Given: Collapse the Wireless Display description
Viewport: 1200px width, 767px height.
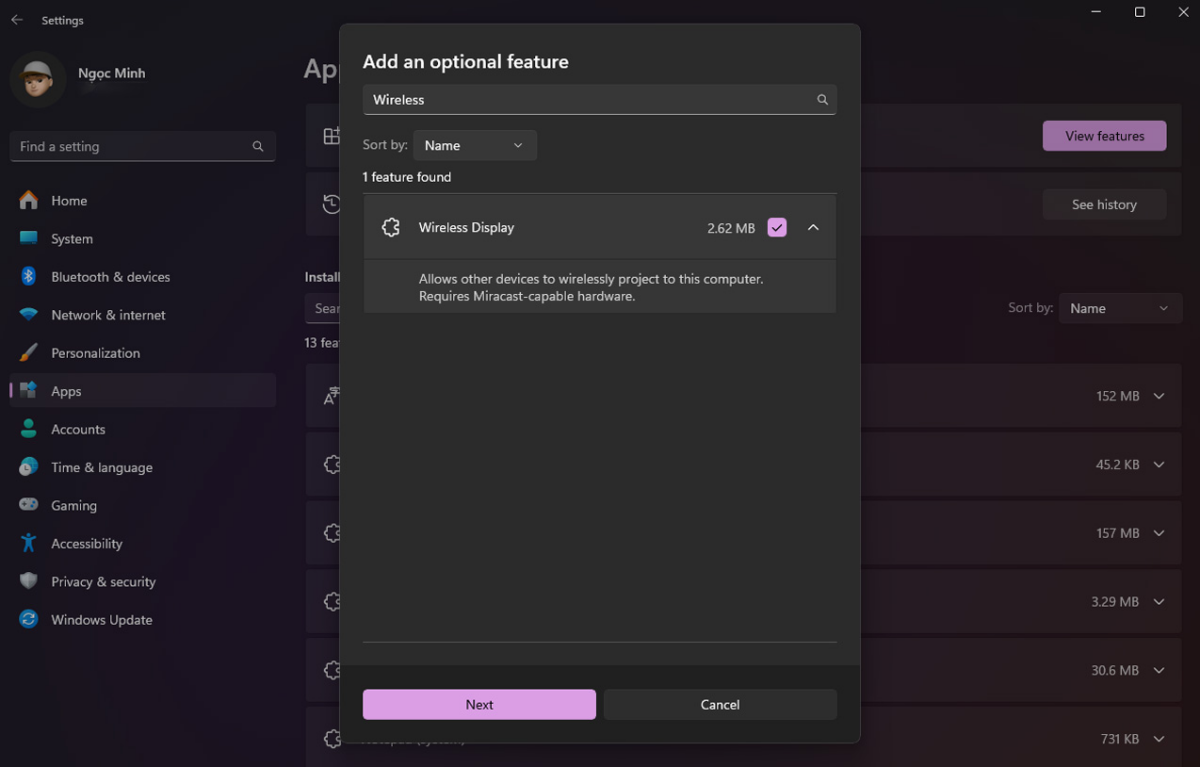Looking at the screenshot, I should [x=813, y=228].
